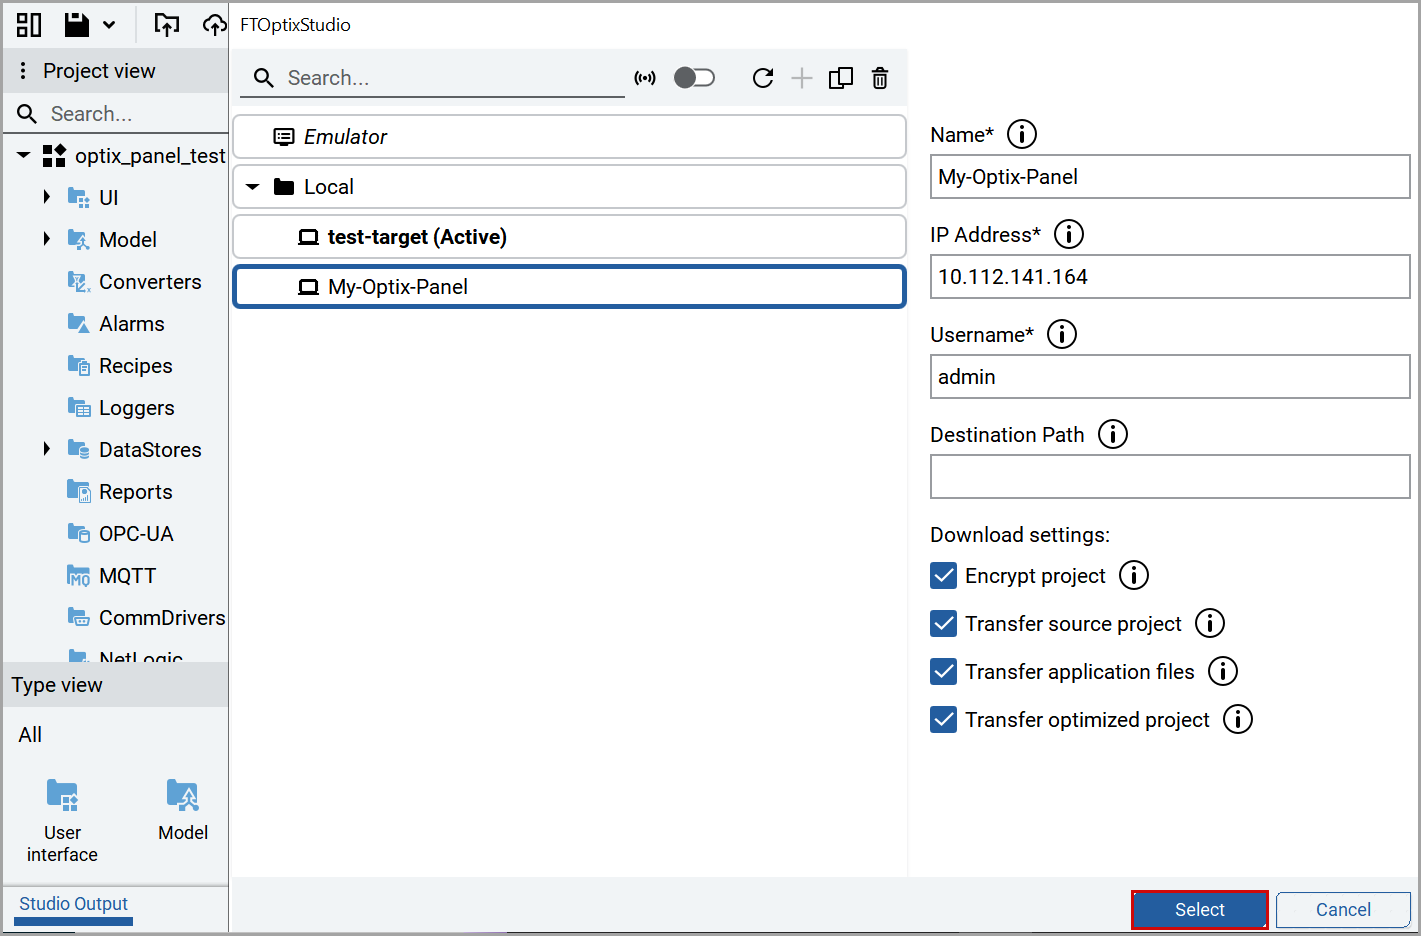Open the dashboard layout icon
This screenshot has width=1421, height=936.
[x=29, y=25]
